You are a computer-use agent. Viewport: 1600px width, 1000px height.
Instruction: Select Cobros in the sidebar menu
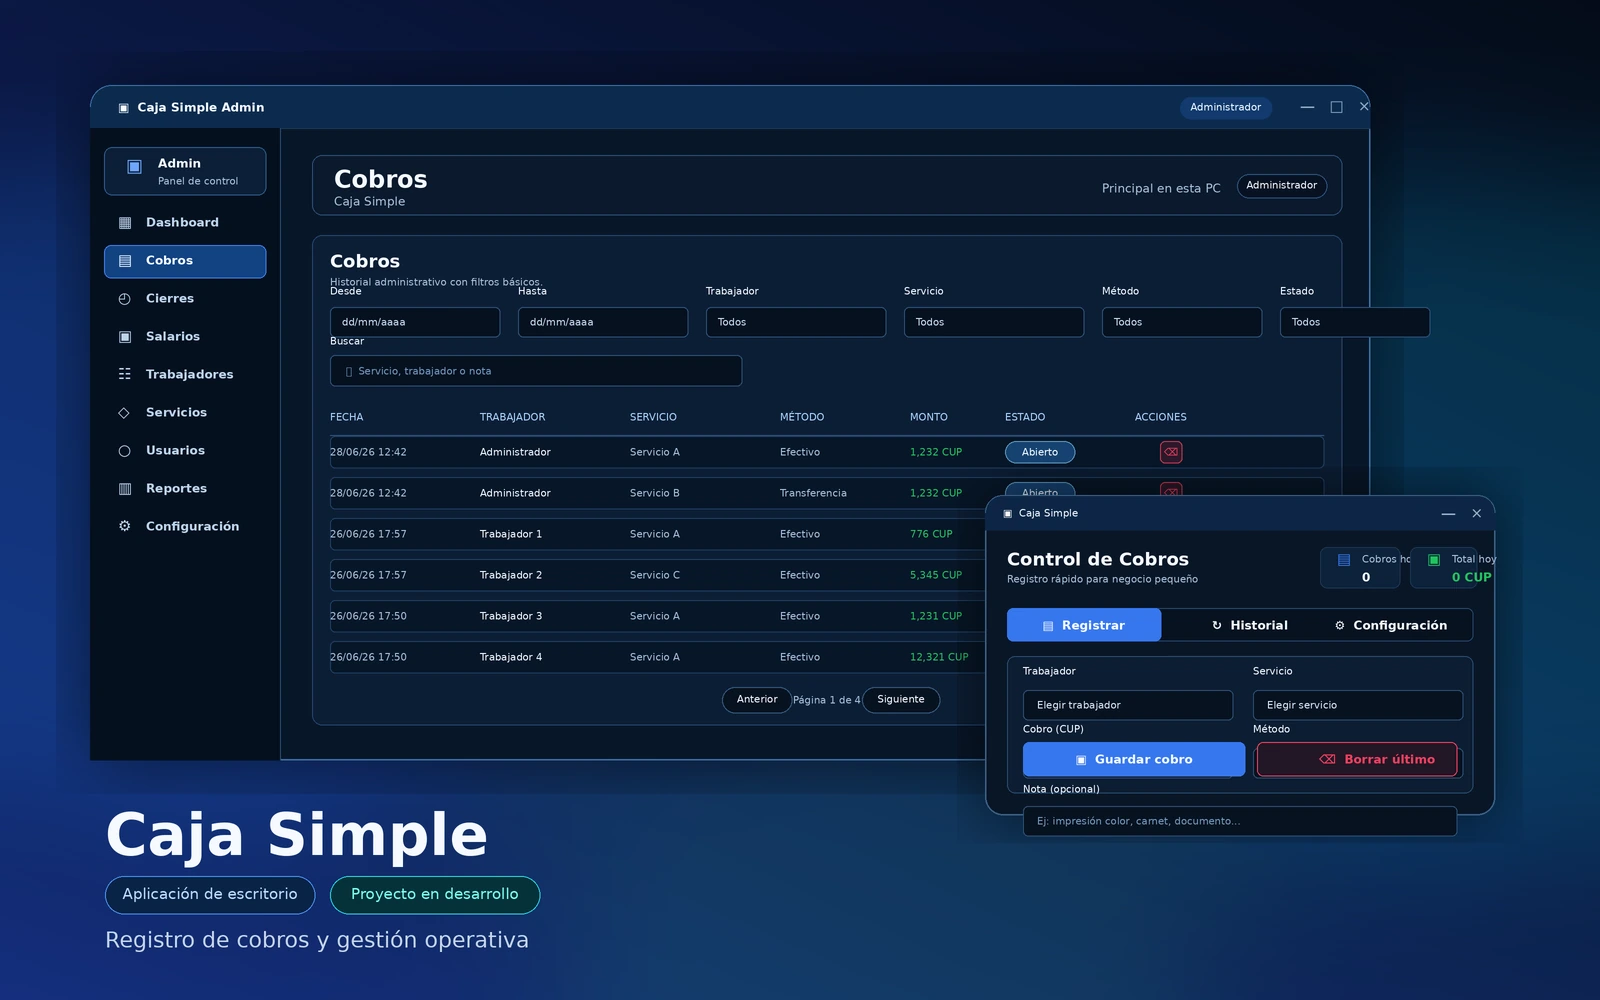(x=185, y=261)
